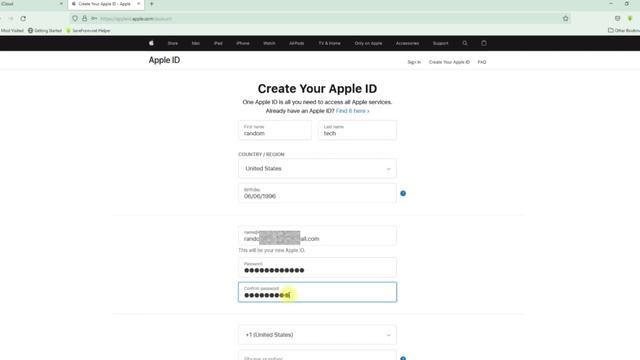Click the green extension icon in toolbar

tap(630, 18)
